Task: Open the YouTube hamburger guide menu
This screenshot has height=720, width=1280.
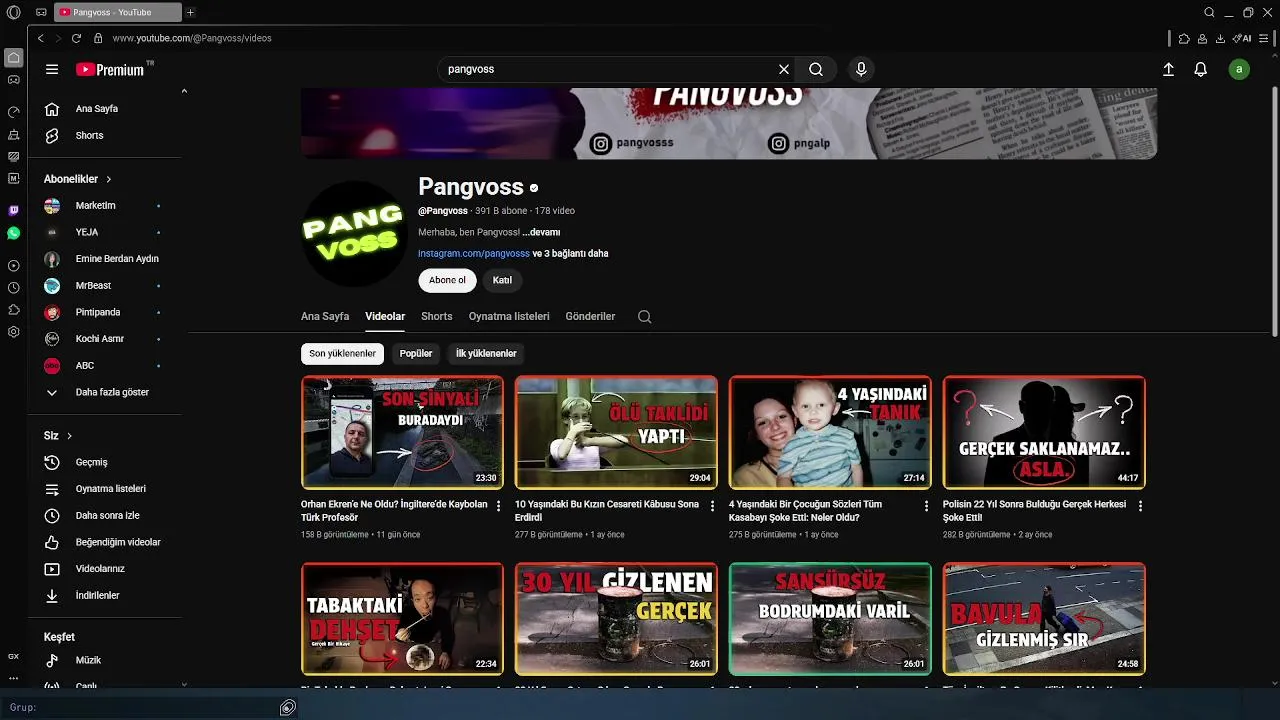Action: (x=52, y=69)
